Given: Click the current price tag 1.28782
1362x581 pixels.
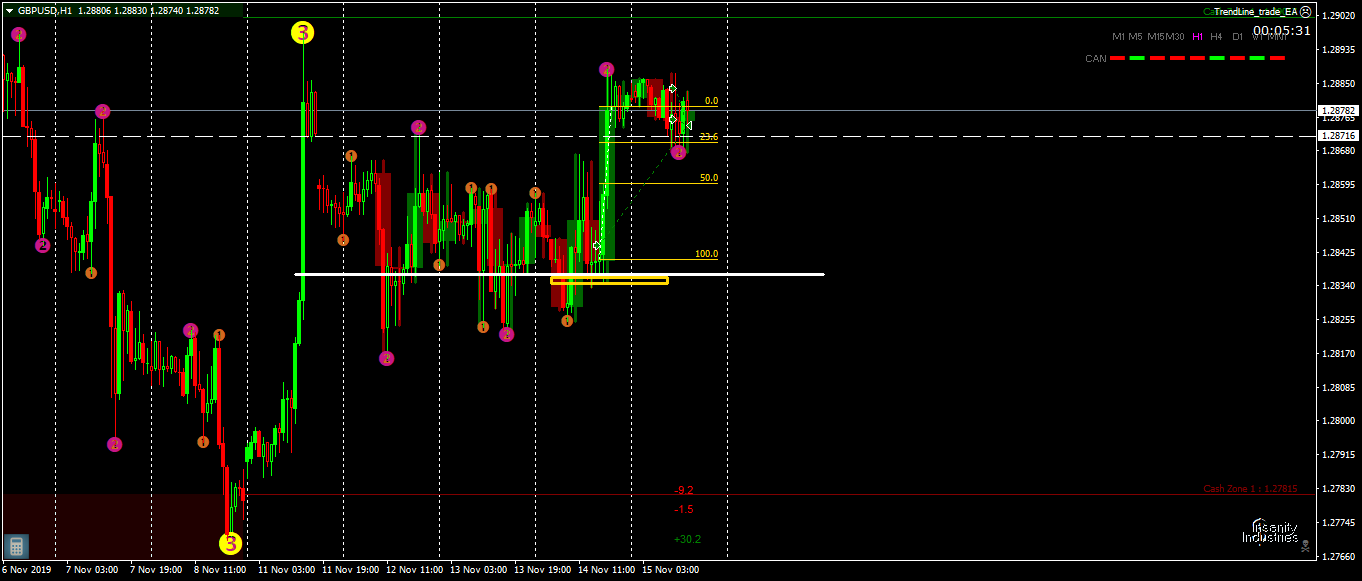Looking at the screenshot, I should tap(1338, 110).
